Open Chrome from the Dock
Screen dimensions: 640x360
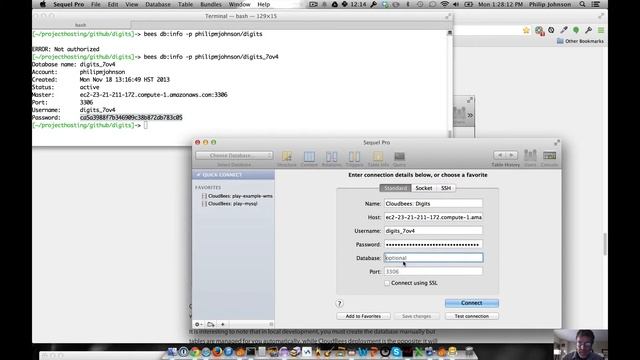[195, 351]
